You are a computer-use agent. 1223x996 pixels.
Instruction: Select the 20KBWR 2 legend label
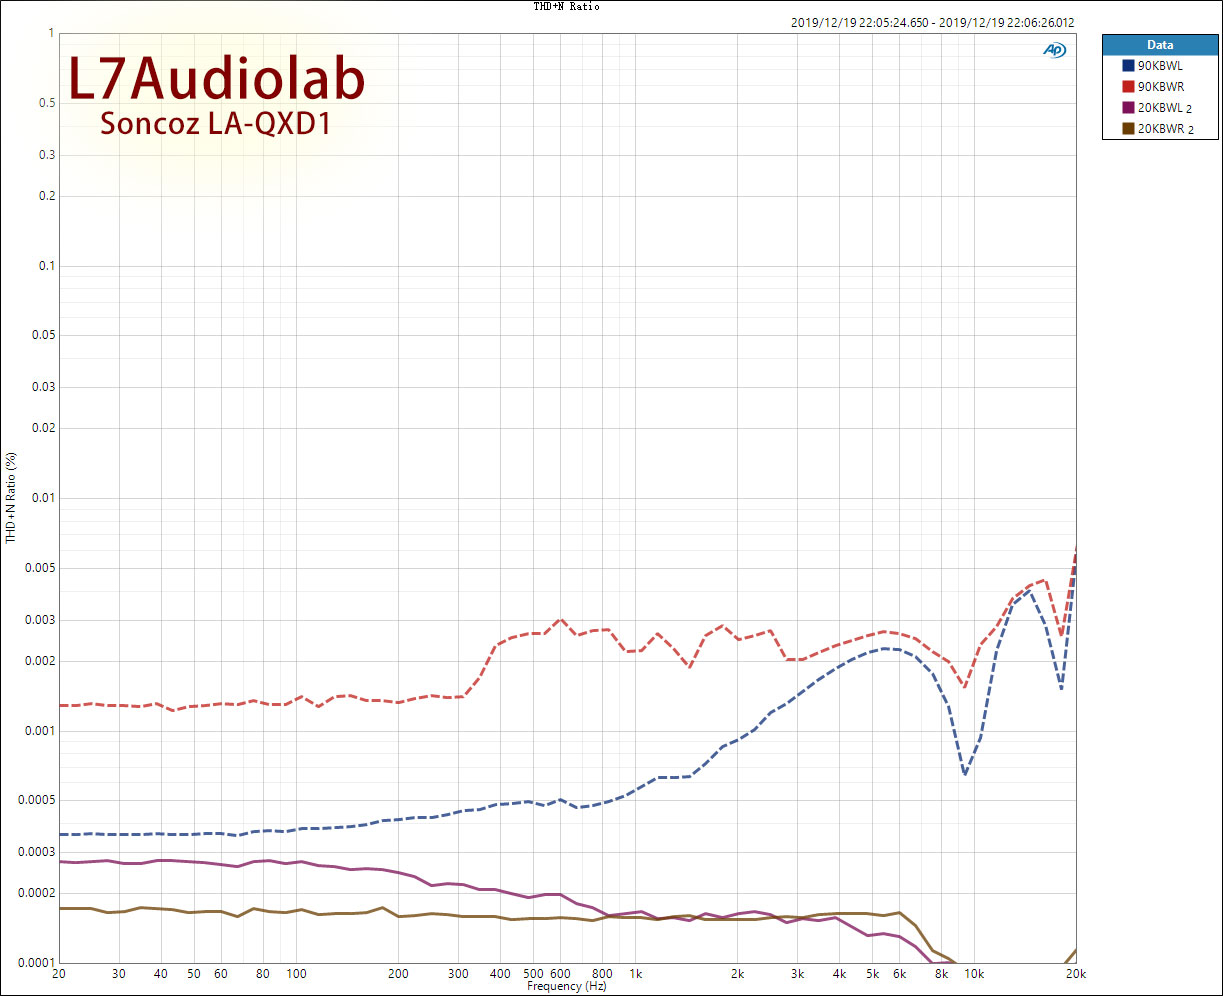[1165, 128]
